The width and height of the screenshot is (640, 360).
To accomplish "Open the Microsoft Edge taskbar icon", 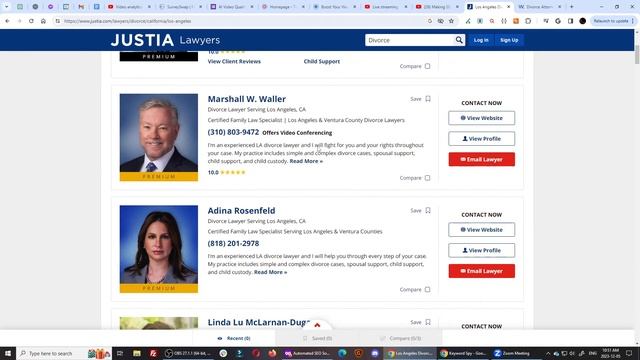I will (342, 353).
